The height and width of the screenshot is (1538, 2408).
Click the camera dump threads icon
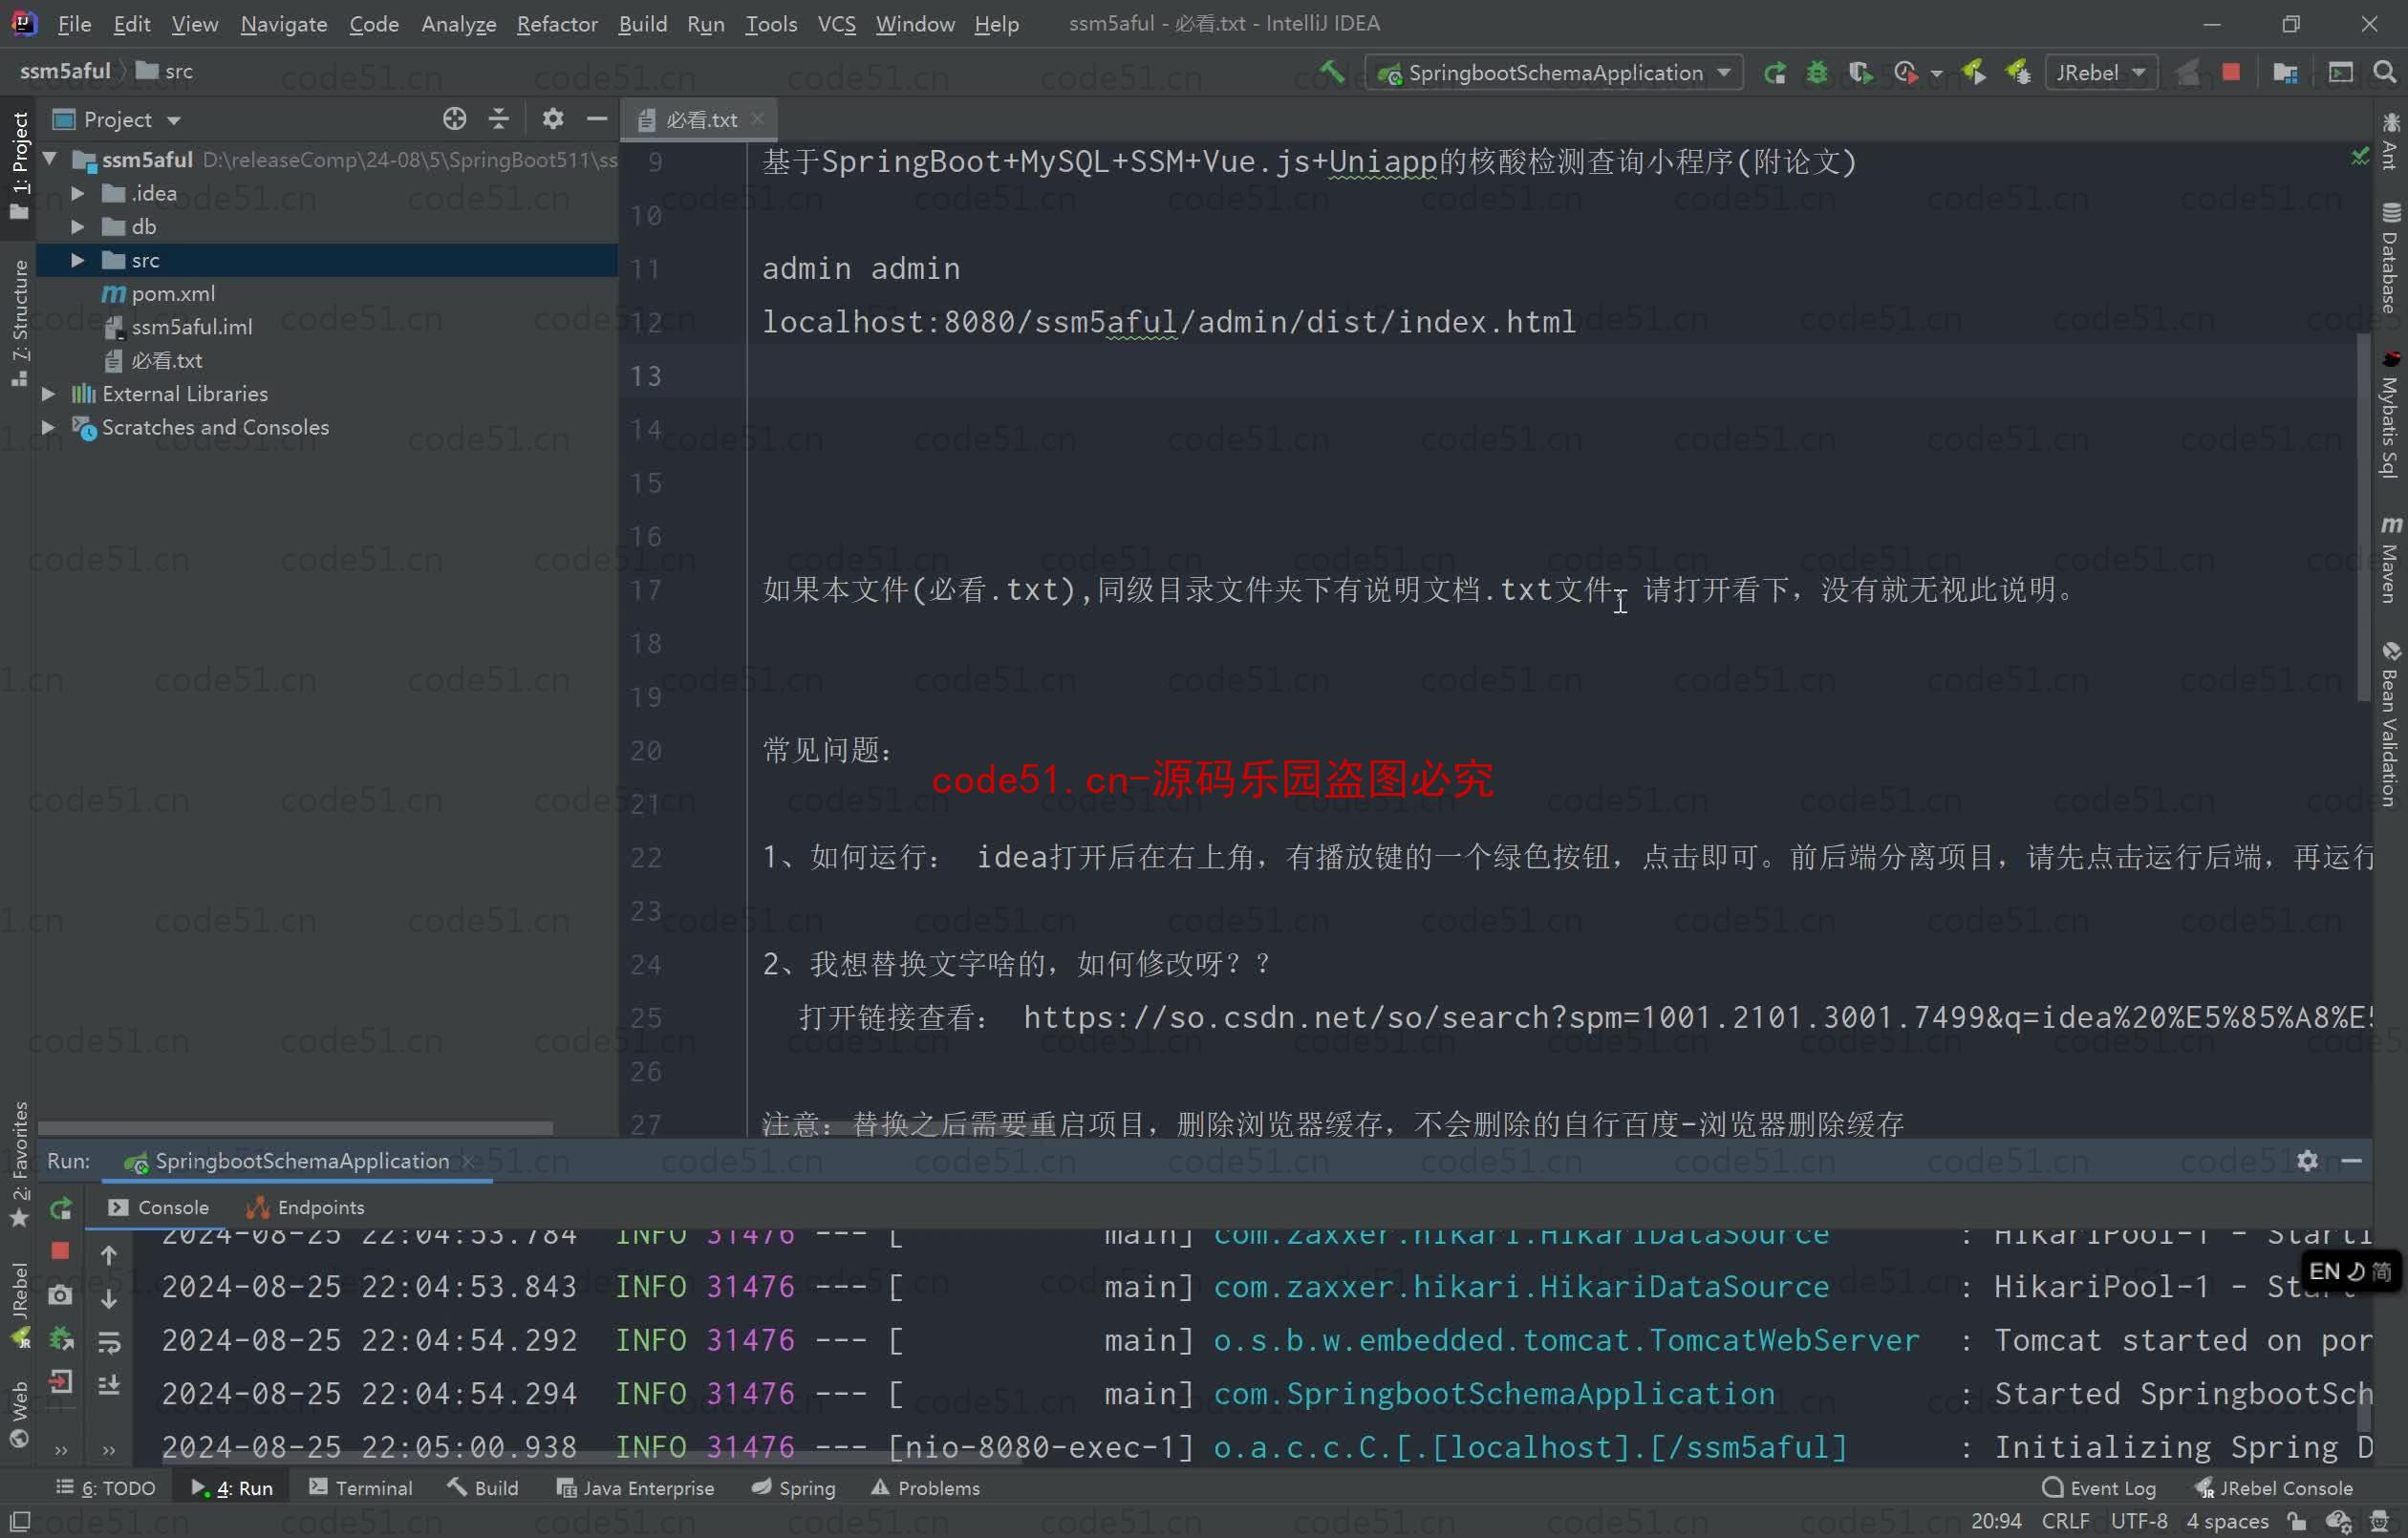[x=60, y=1295]
